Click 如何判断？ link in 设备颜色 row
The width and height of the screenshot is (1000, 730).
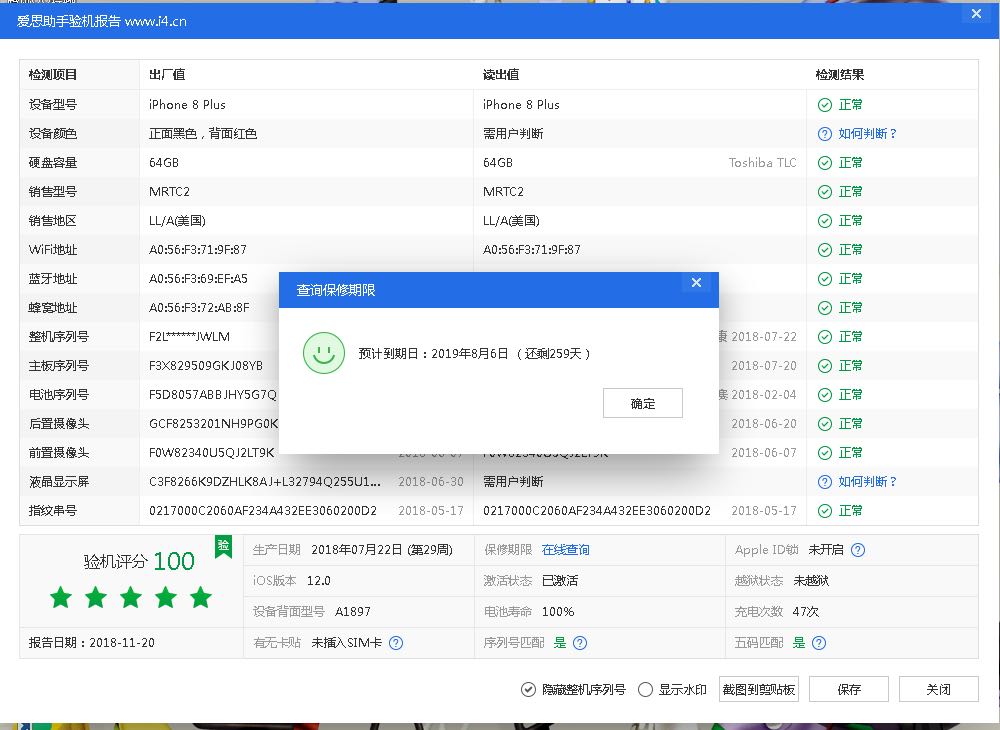867,133
